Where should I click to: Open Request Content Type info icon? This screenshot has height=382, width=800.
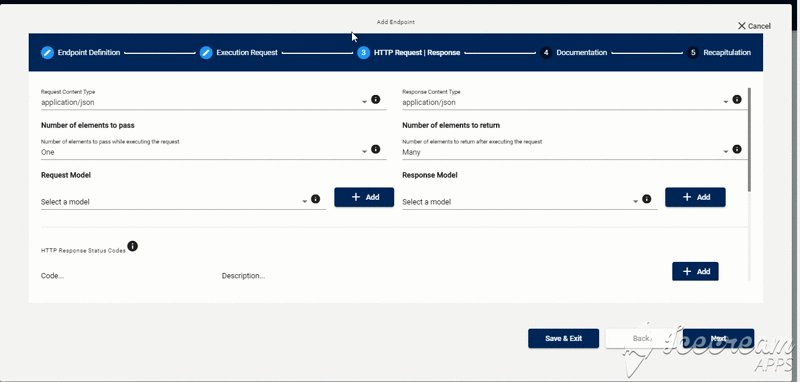click(376, 99)
